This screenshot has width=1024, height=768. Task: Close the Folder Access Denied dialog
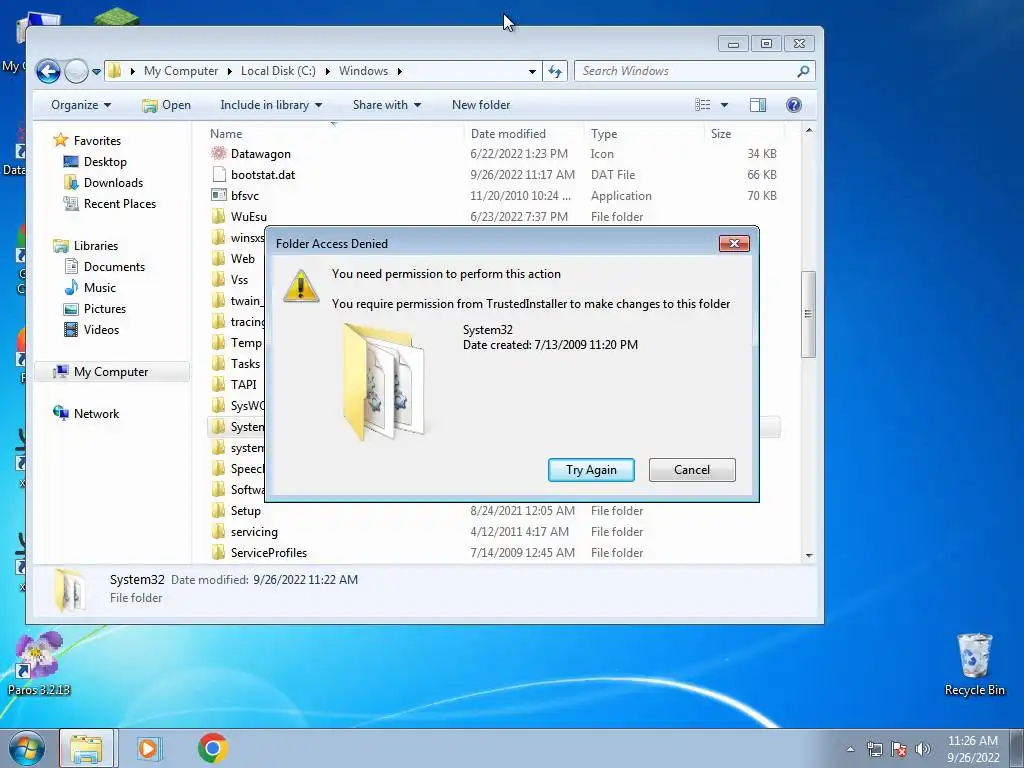point(734,244)
